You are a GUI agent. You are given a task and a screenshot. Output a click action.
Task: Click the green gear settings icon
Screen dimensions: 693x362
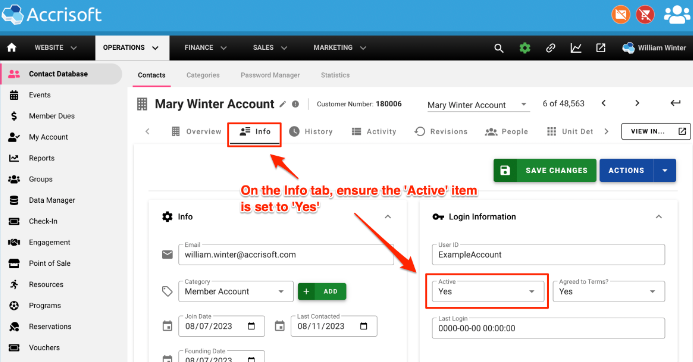coord(525,48)
